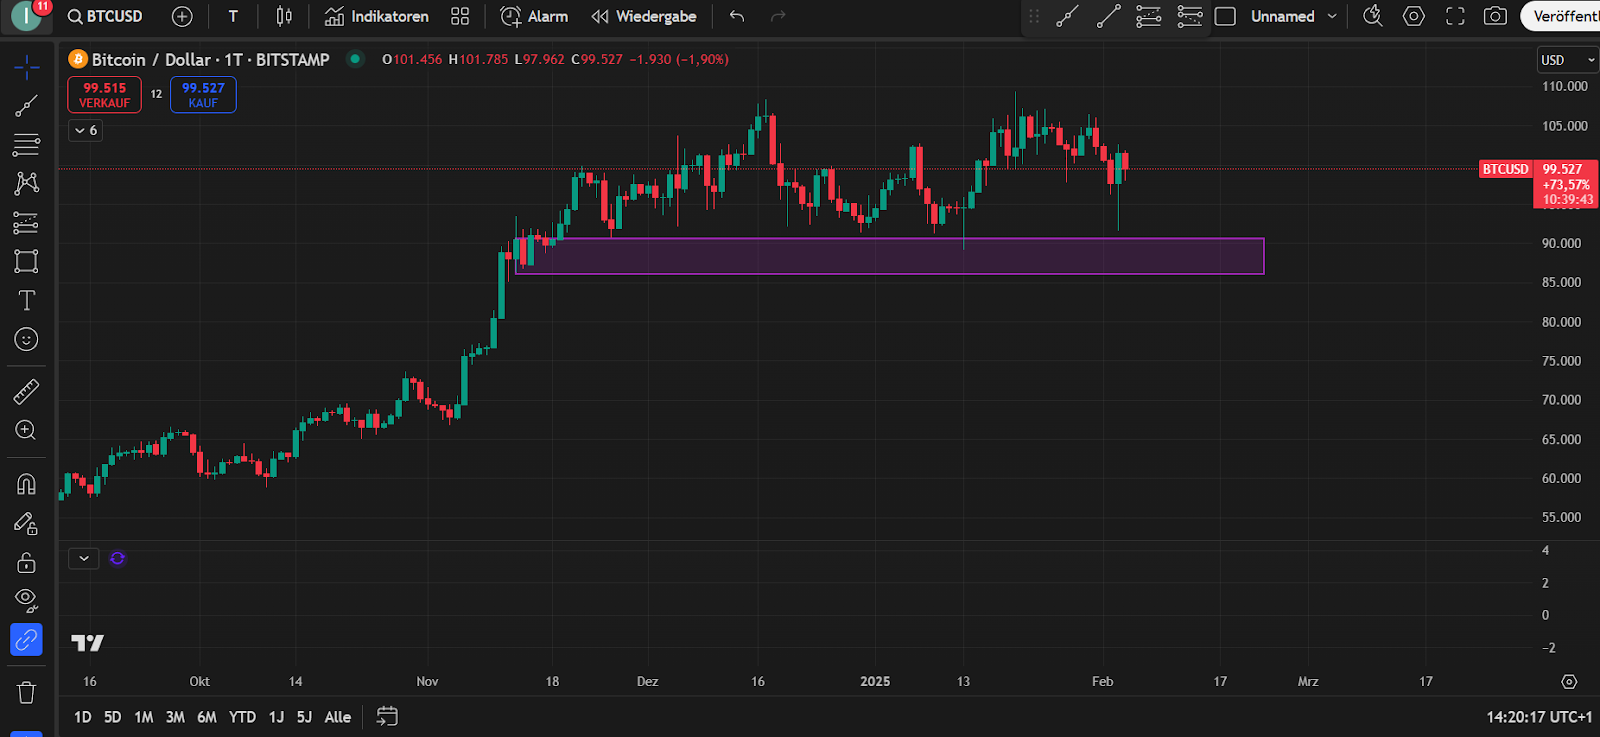Select trend line tool in top toolbar
This screenshot has width=1600, height=737.
point(1067,16)
